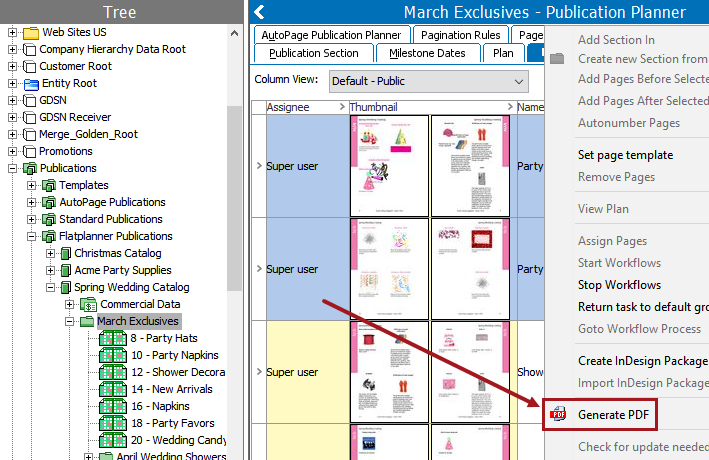This screenshot has height=460, width=709.
Task: Switch to the Pagination Rules tab
Action: point(460,35)
